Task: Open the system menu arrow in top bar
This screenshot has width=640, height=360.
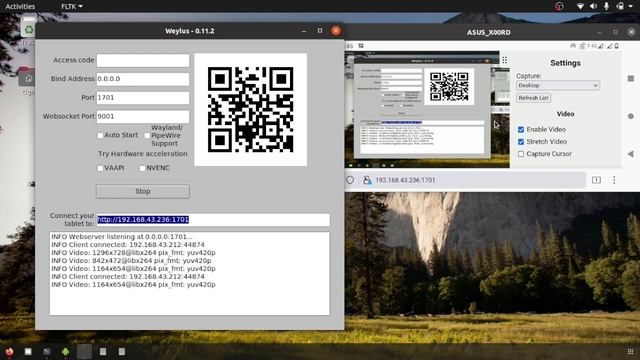Action: (x=631, y=7)
